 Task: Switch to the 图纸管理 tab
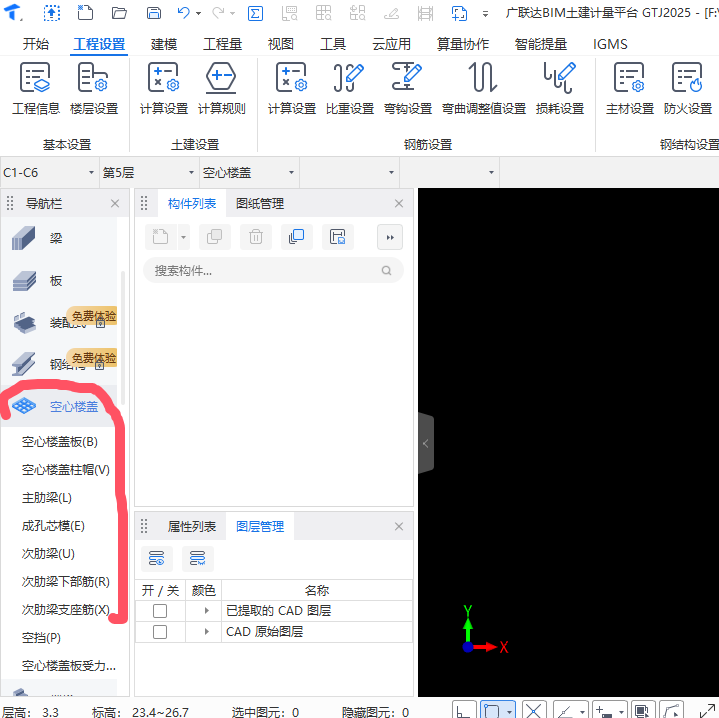(260, 204)
